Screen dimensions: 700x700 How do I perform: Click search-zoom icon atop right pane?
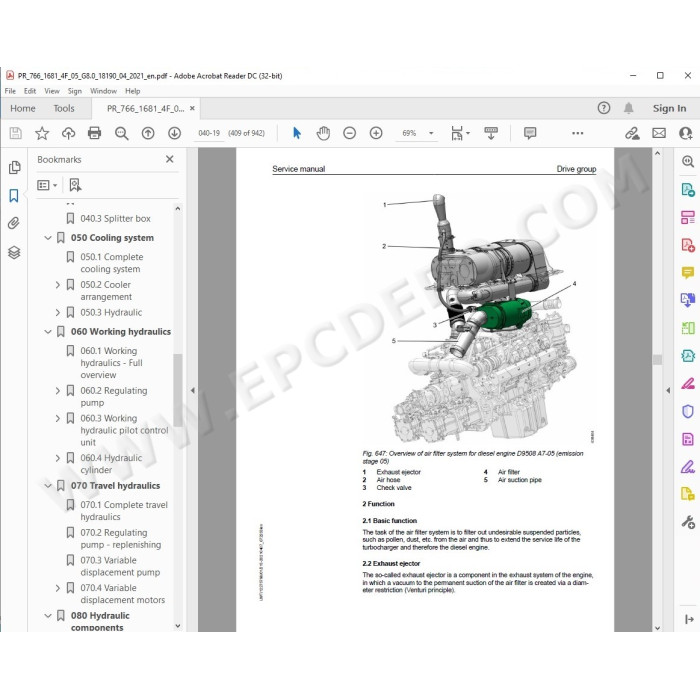pyautogui.click(x=688, y=161)
